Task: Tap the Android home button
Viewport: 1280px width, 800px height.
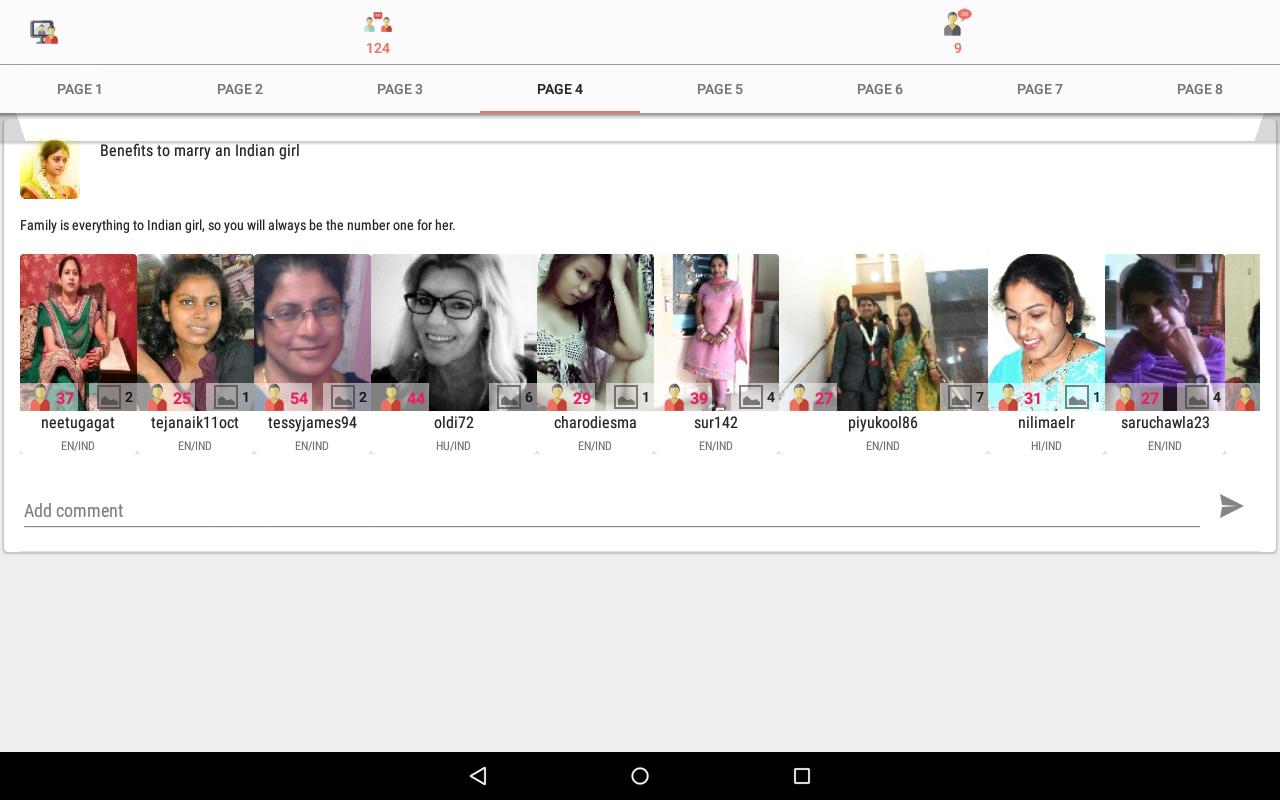Action: pos(640,775)
